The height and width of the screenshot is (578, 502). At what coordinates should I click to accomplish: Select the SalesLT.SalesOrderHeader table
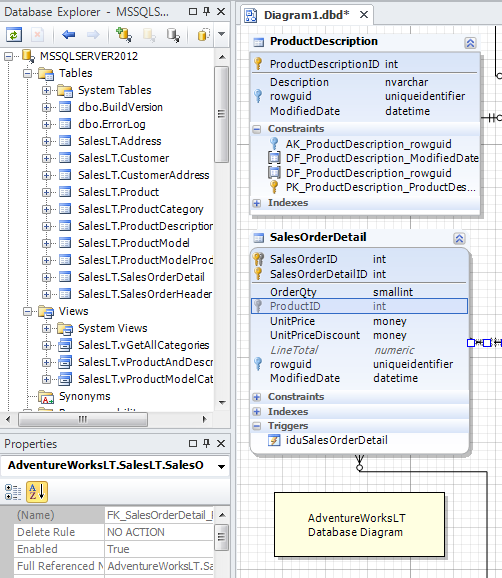pos(145,294)
